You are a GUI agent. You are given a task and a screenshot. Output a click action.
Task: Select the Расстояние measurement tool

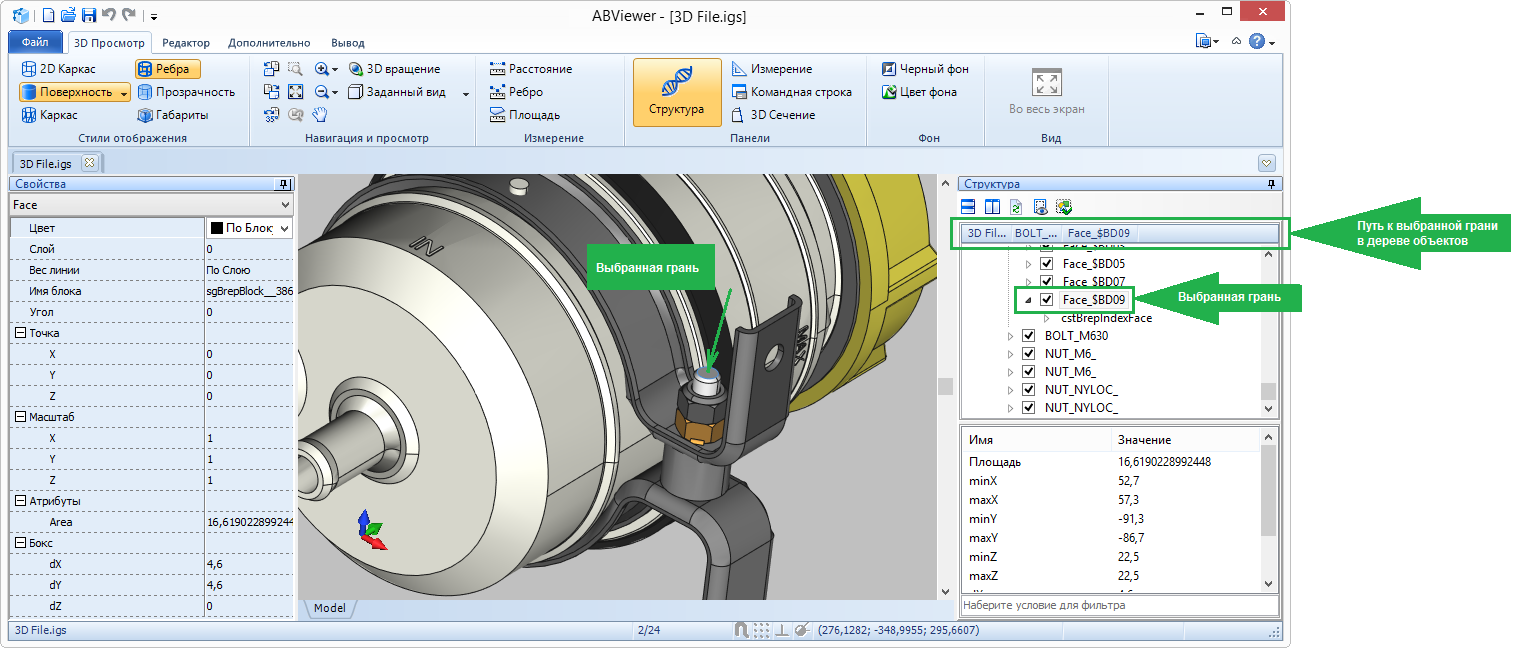[x=530, y=69]
